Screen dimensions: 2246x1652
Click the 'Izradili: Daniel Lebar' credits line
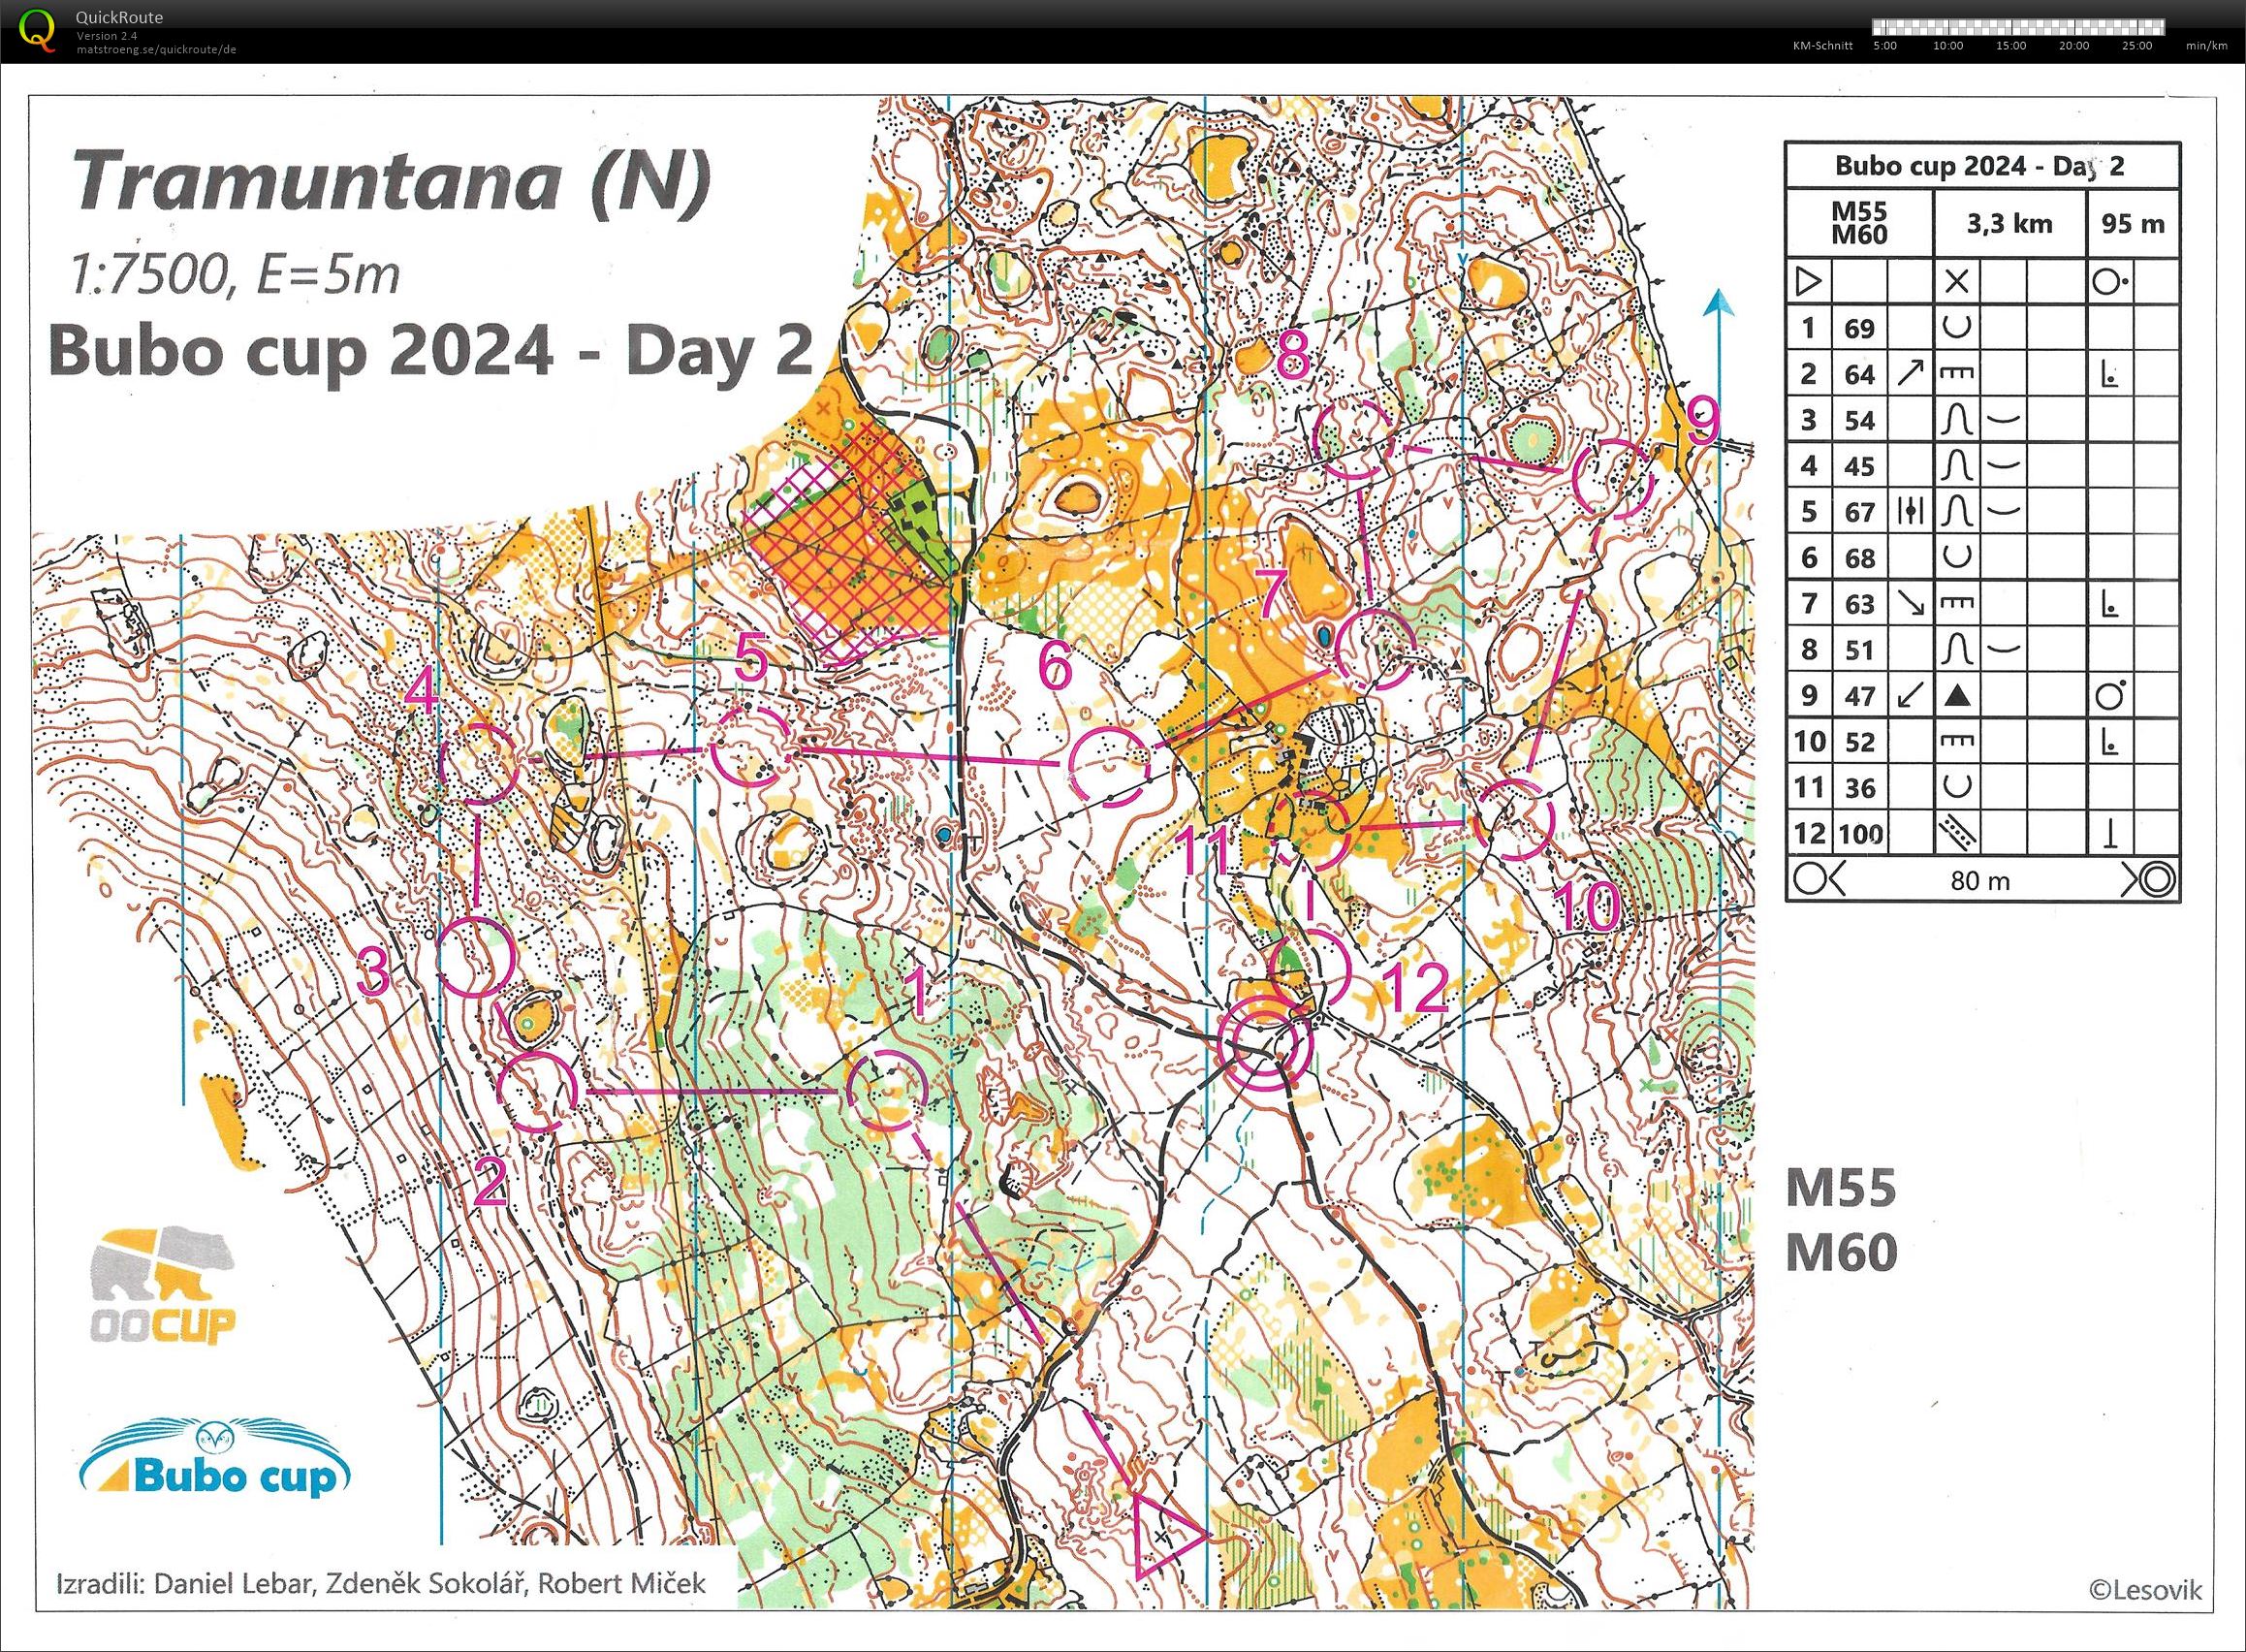(x=382, y=1583)
